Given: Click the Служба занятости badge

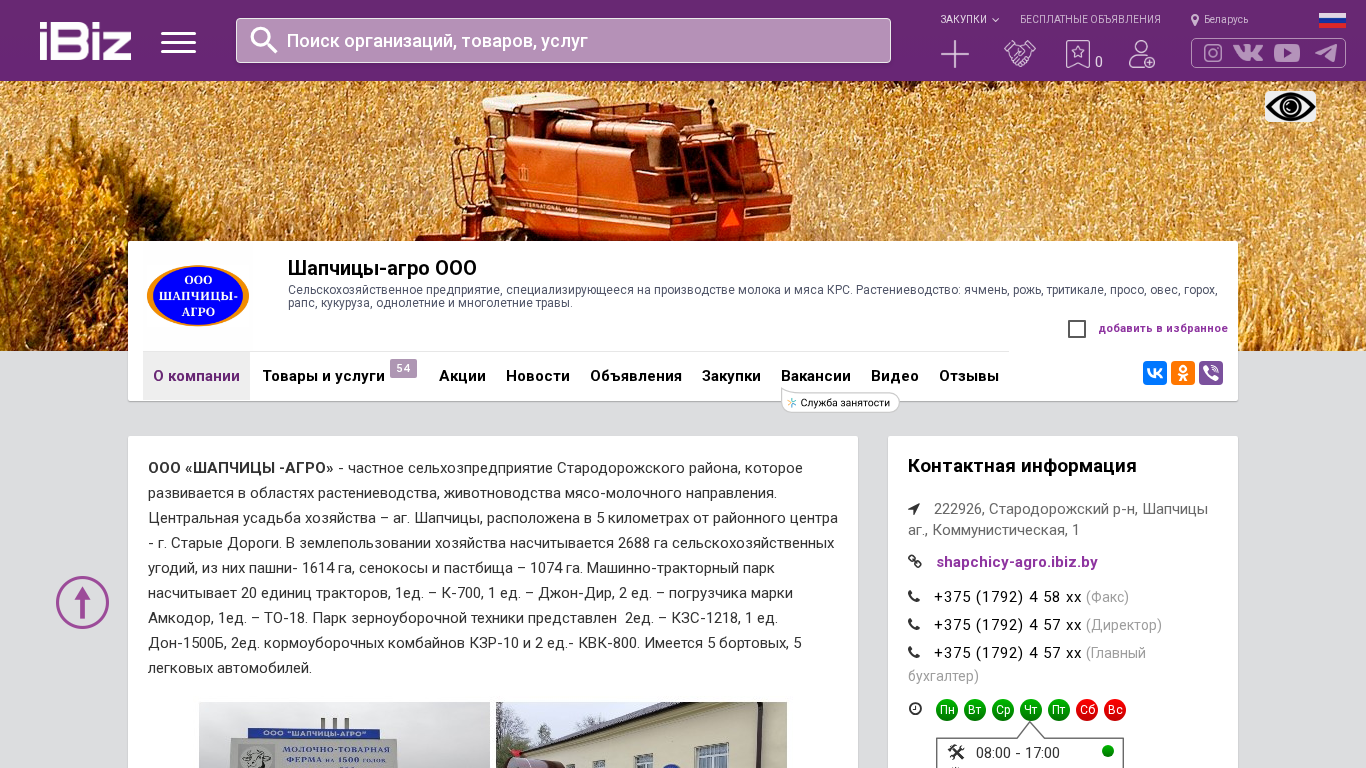Looking at the screenshot, I should (x=840, y=402).
